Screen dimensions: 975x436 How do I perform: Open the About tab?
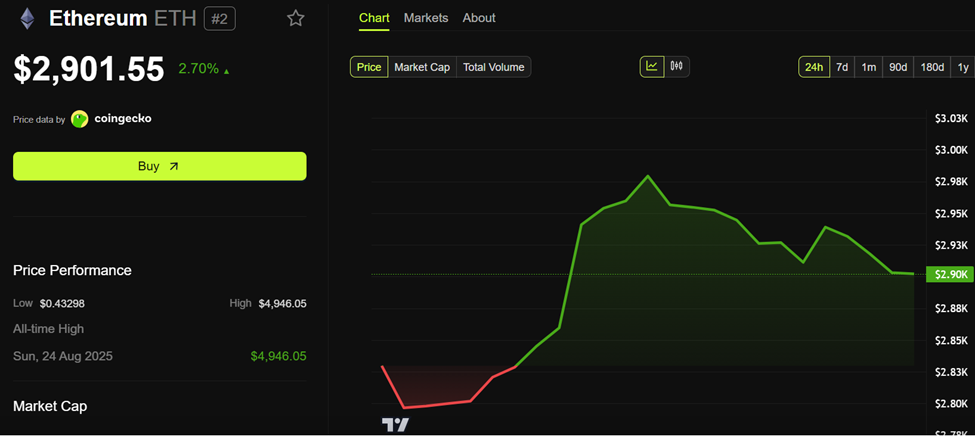tap(479, 18)
